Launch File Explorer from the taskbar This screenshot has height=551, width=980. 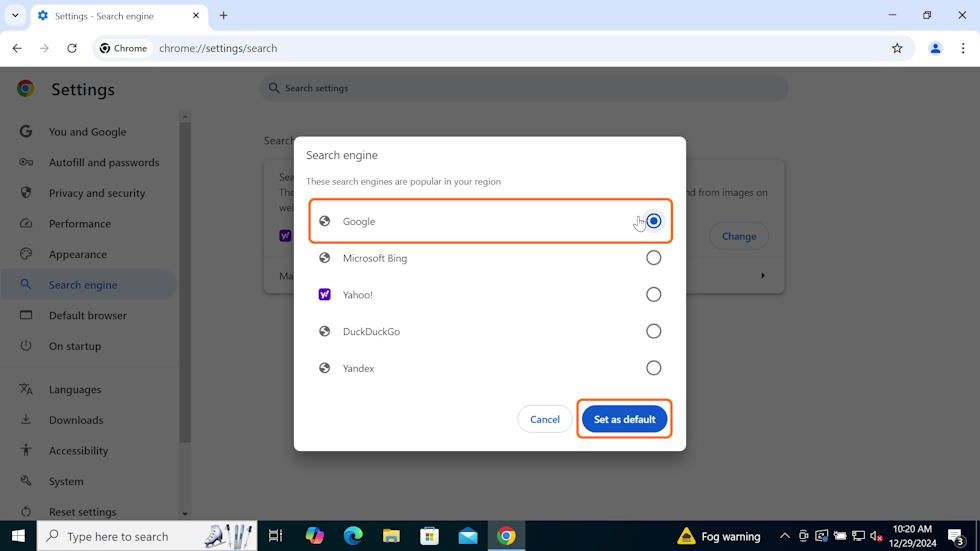tap(391, 536)
